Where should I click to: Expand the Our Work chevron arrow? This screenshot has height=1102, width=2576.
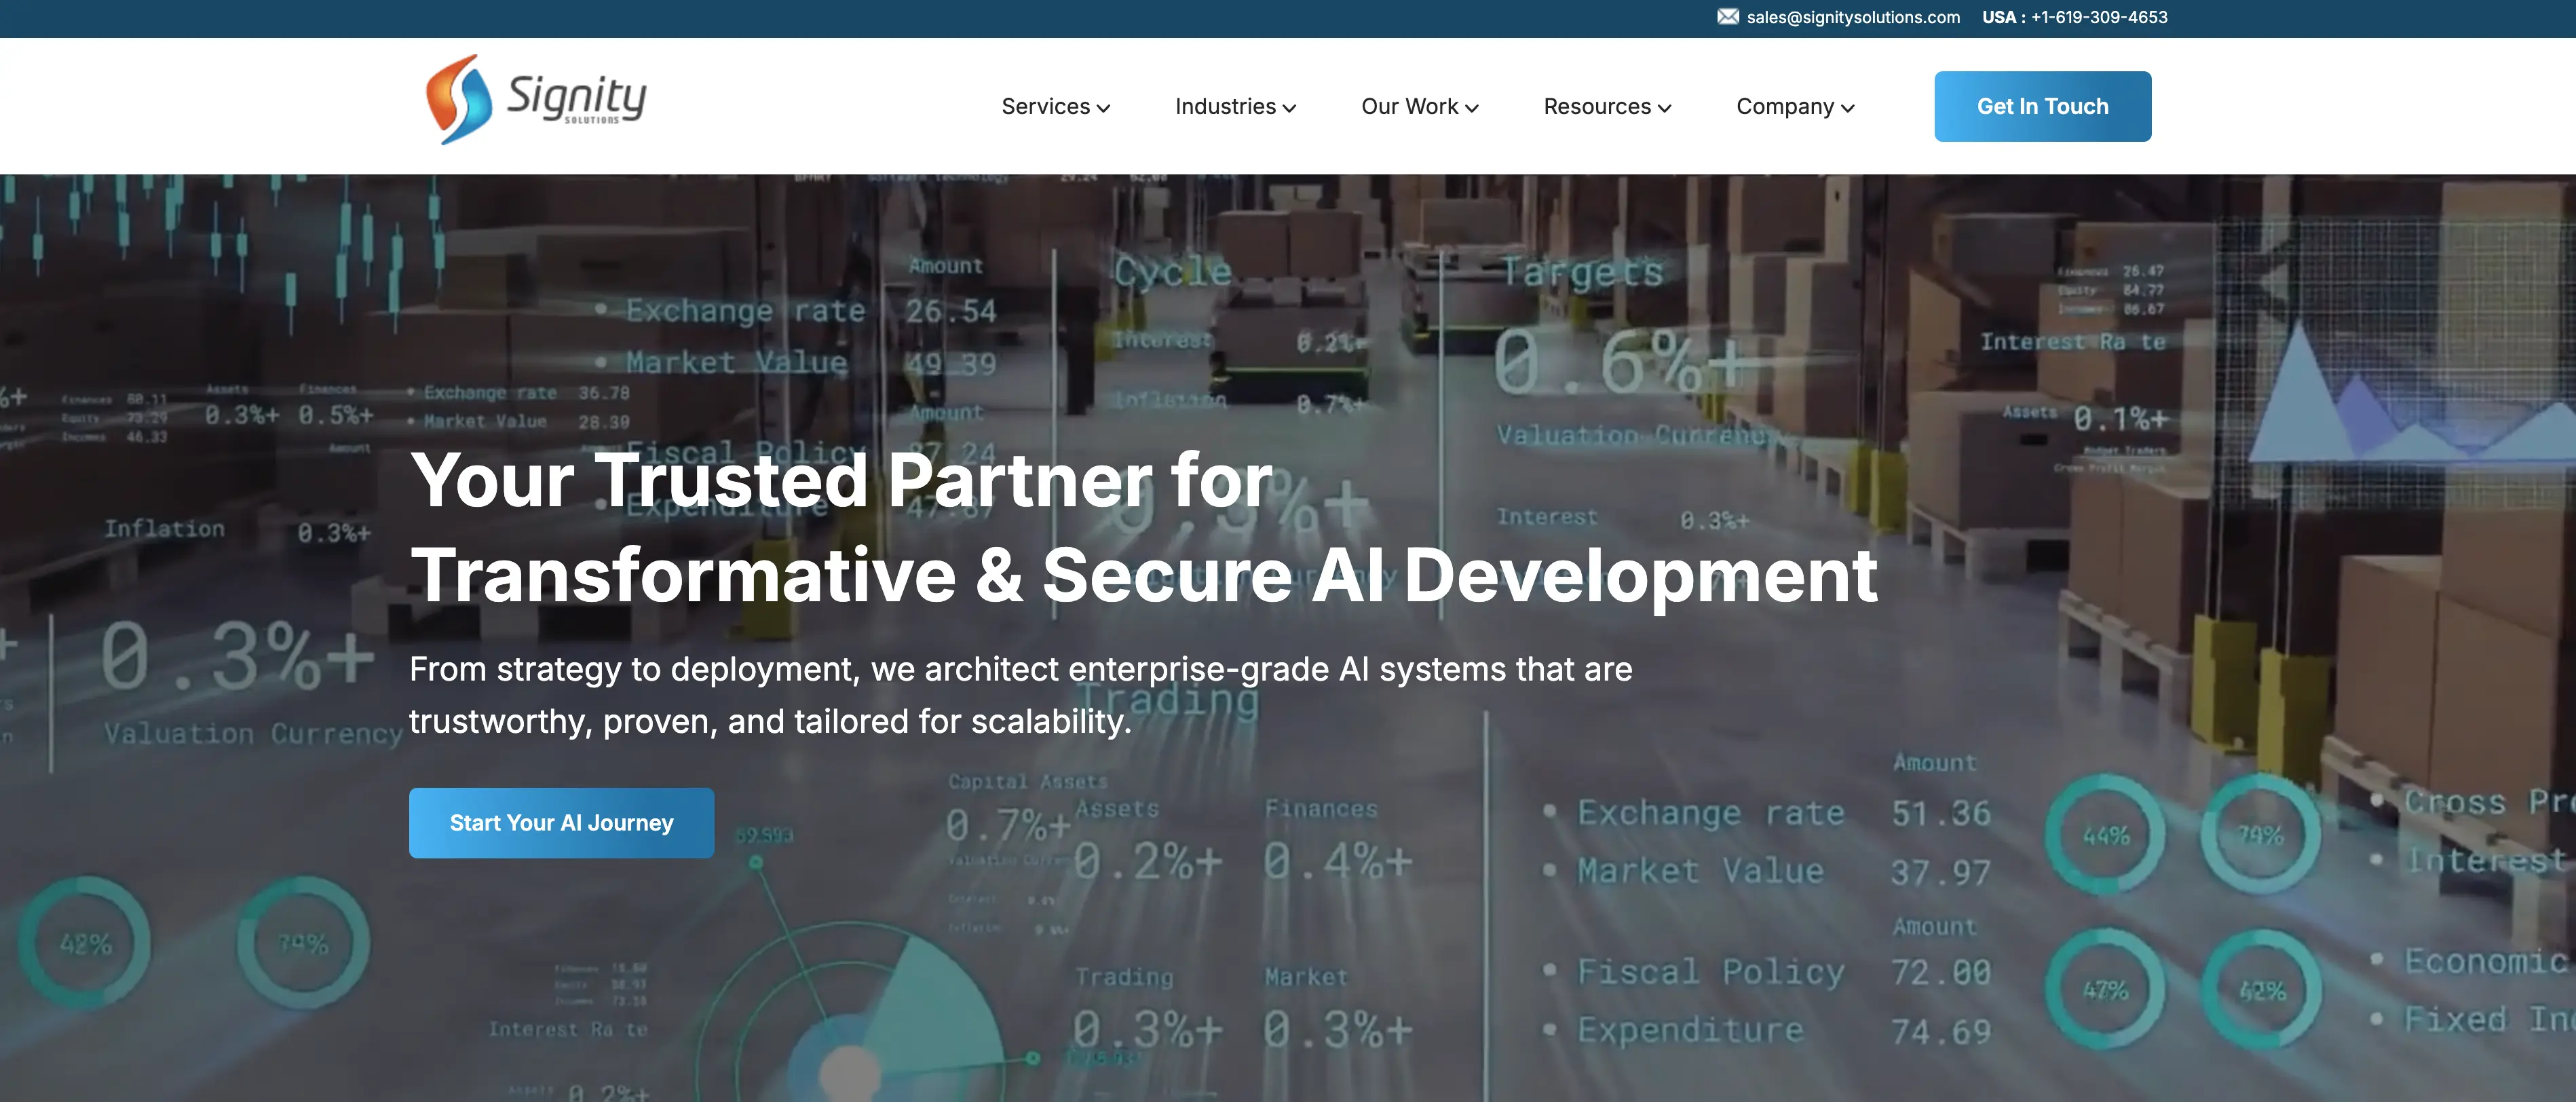click(x=1471, y=108)
